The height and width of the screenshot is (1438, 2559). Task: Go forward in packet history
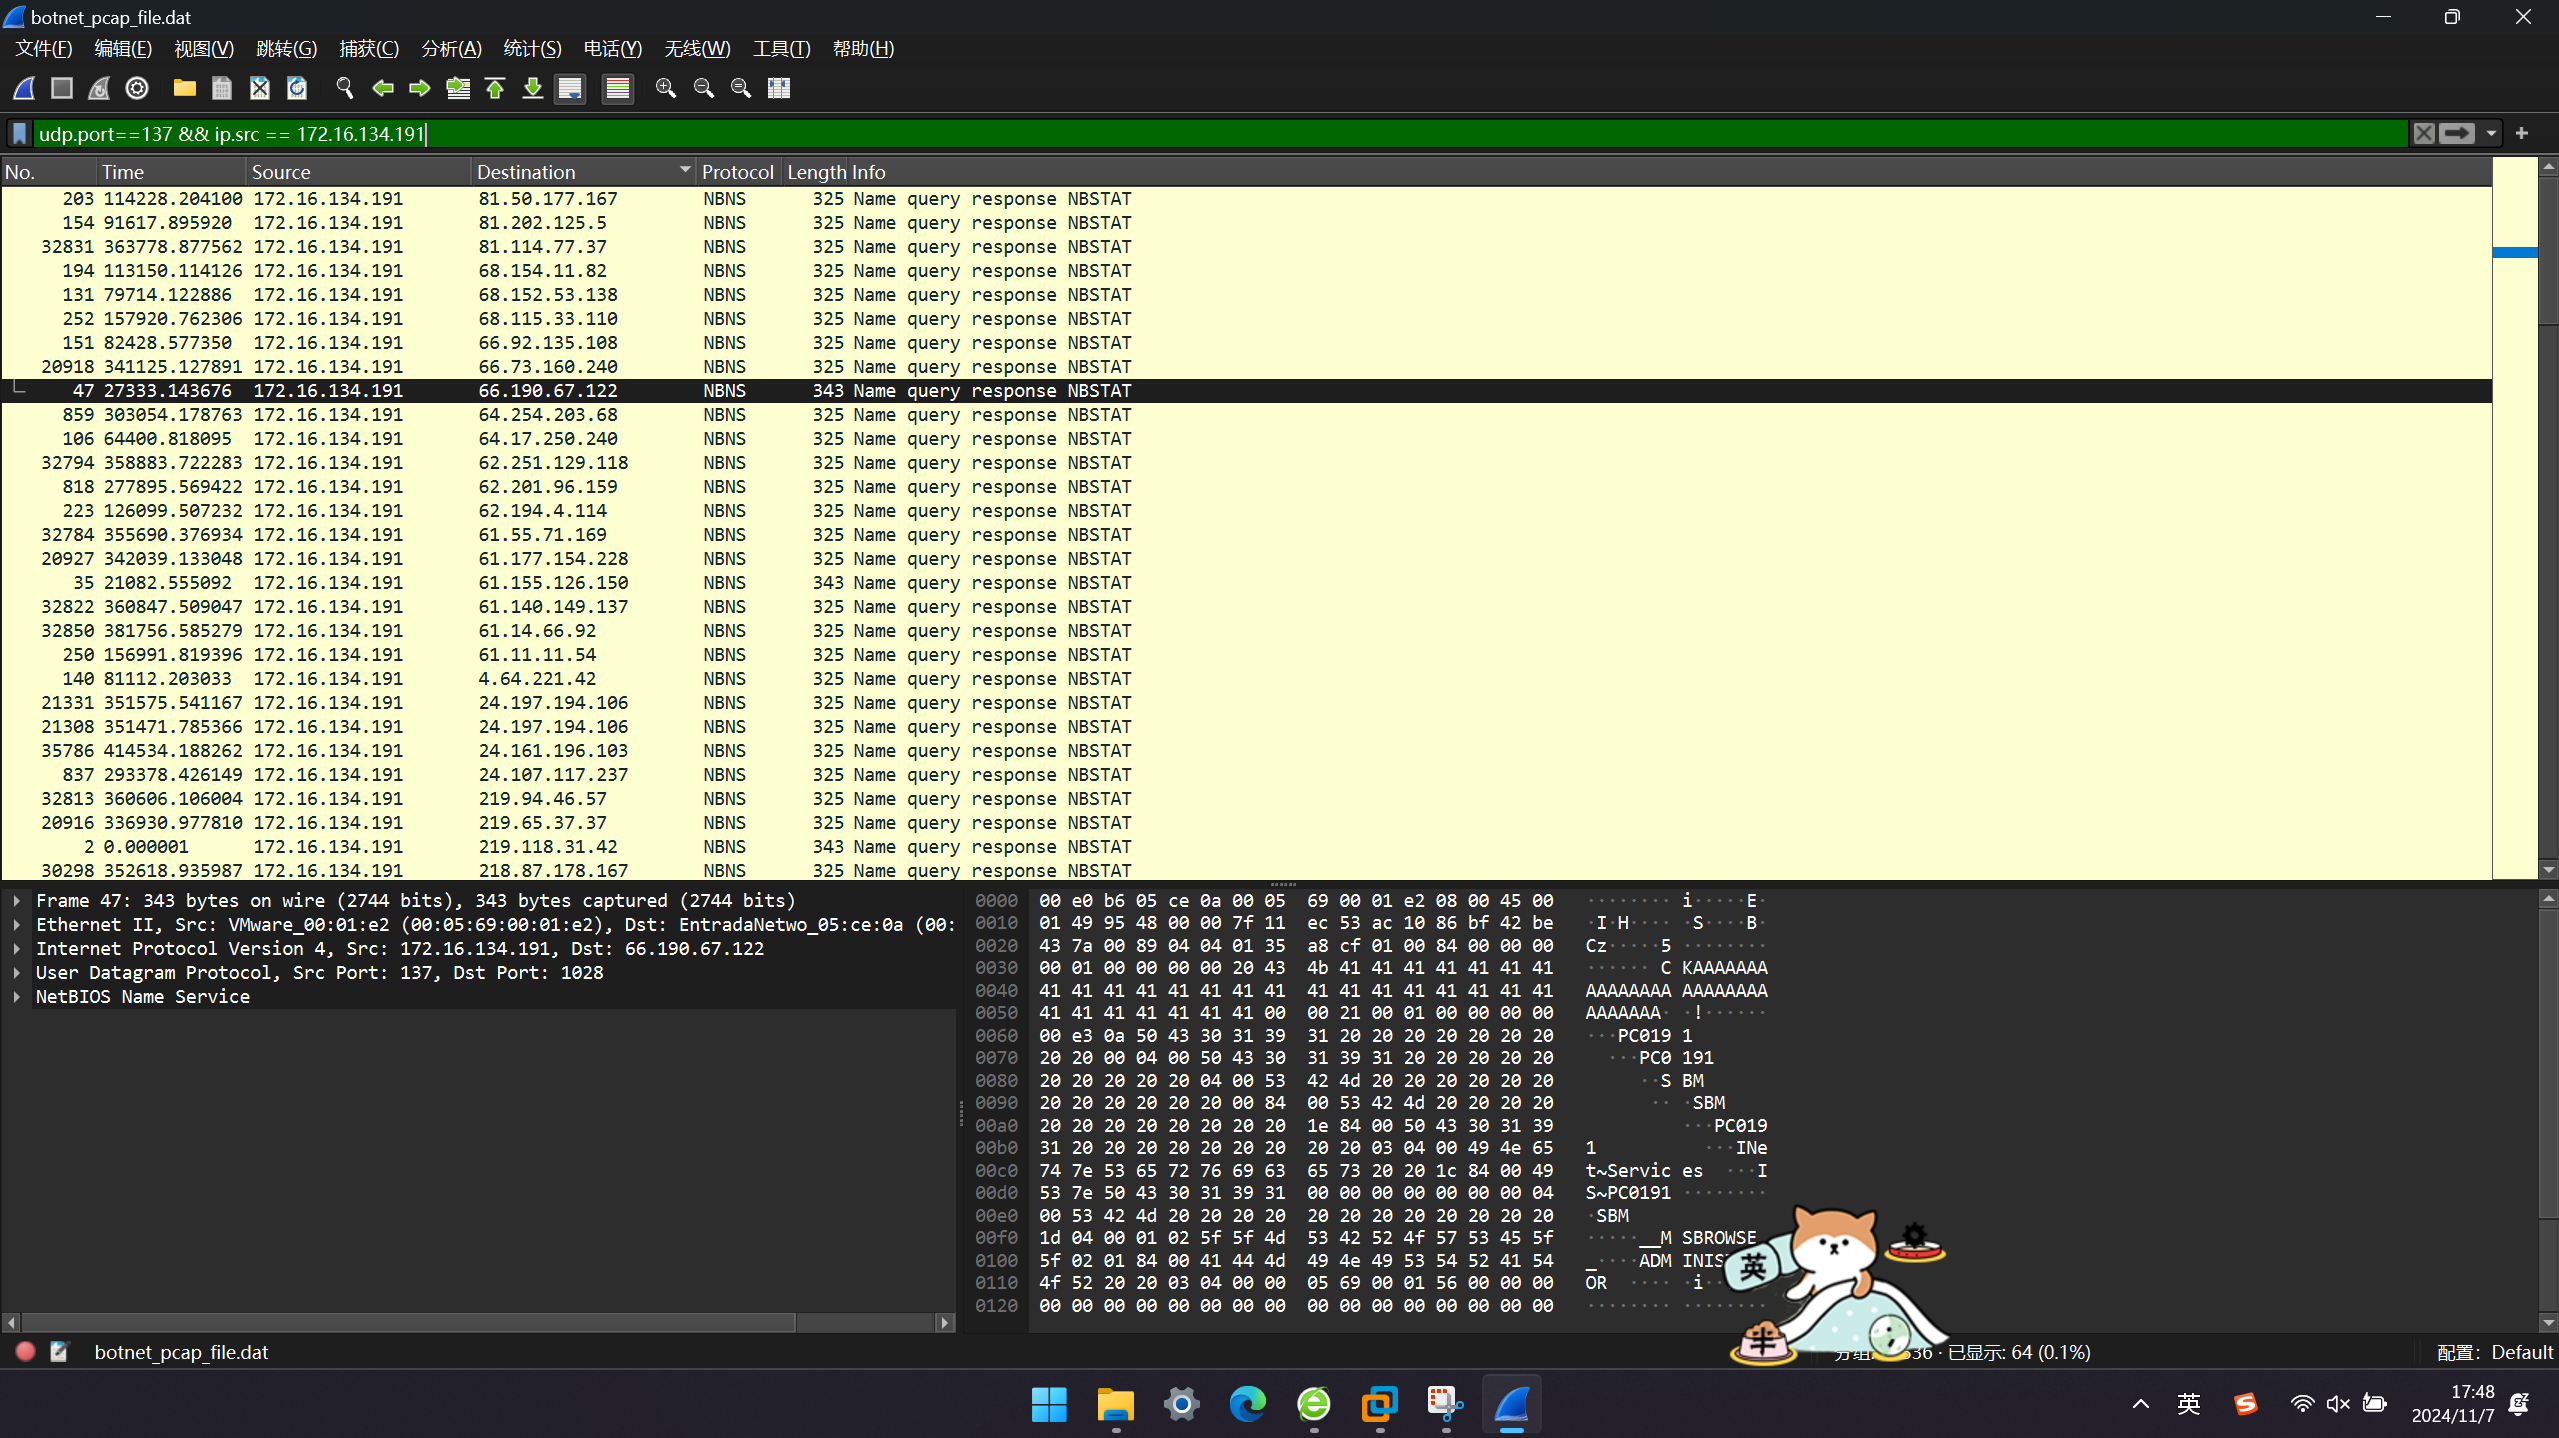420,88
